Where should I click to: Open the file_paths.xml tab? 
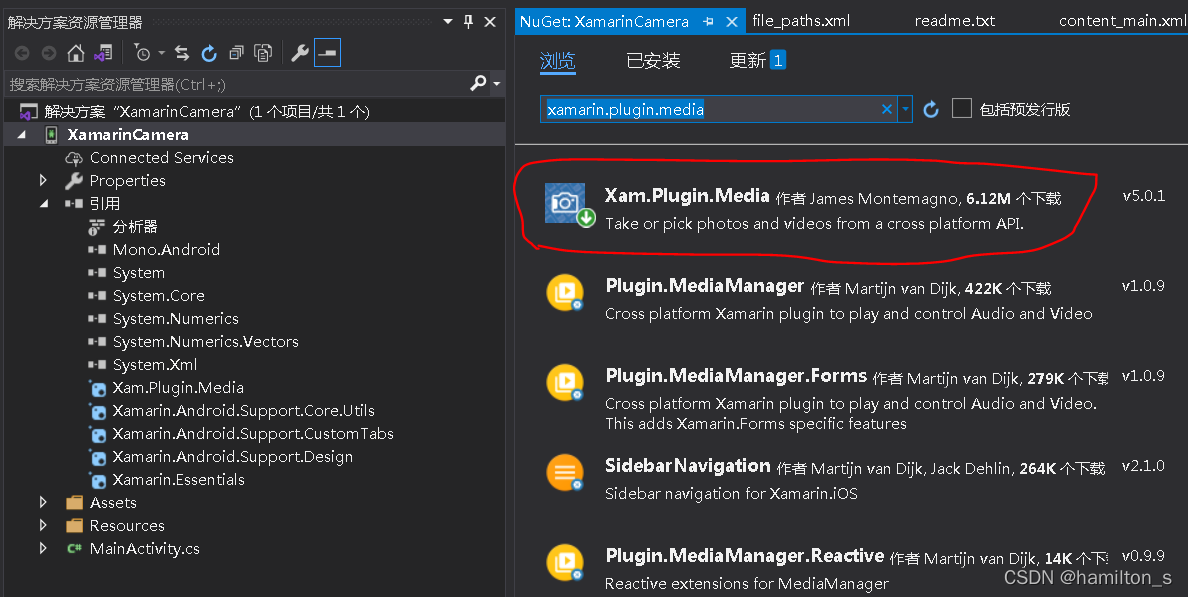(801, 21)
